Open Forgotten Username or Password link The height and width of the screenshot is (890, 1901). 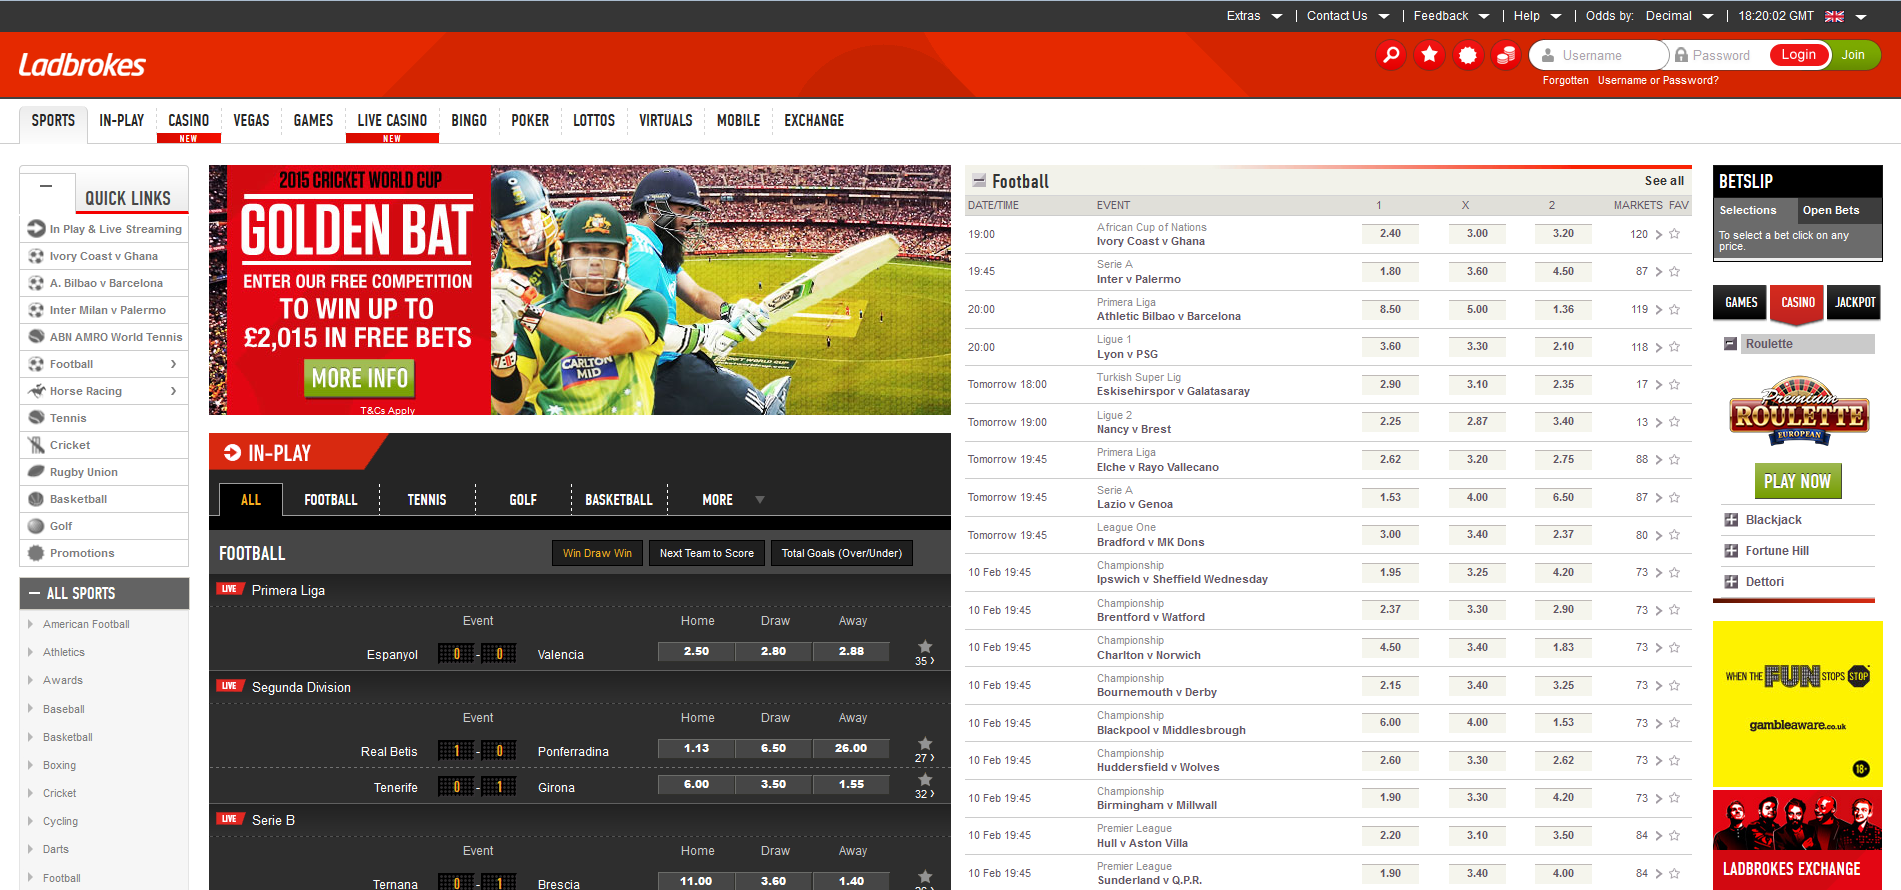click(x=1630, y=80)
